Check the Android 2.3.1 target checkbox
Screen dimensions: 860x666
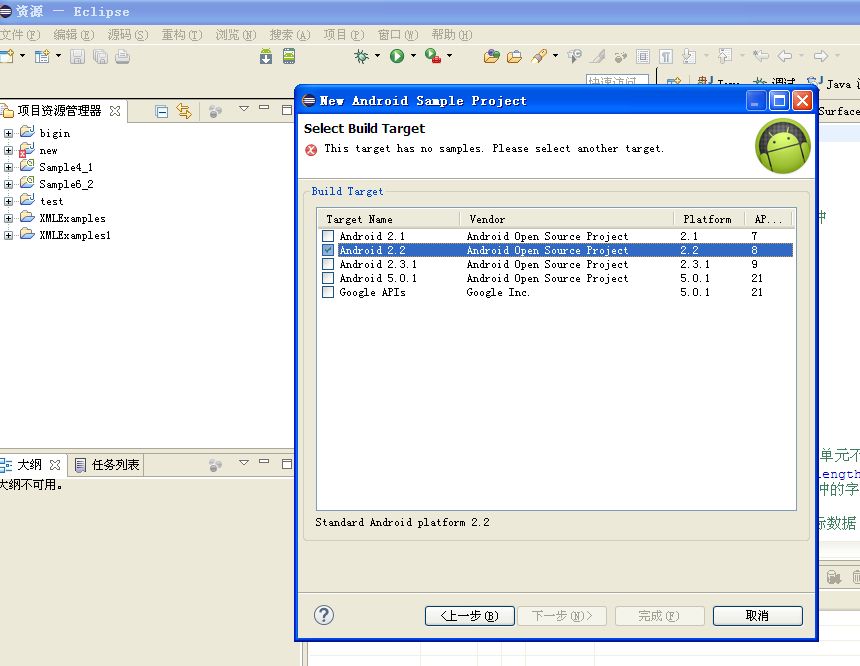tap(328, 264)
